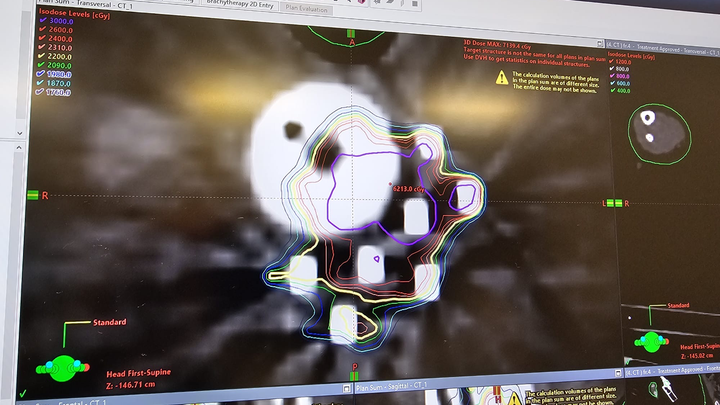Toggle the 1870.0 cGy isodose checkmark
This screenshot has width=720, height=405.
[40, 83]
